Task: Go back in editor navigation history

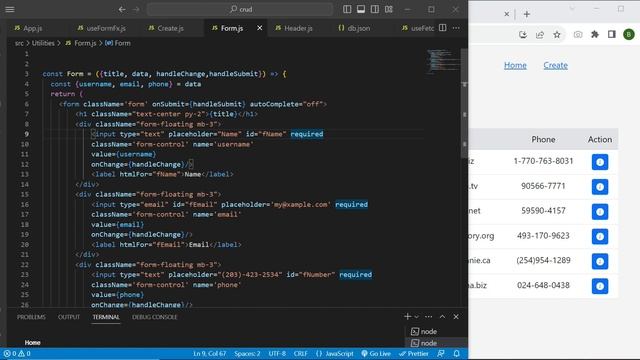Action: [x=122, y=9]
